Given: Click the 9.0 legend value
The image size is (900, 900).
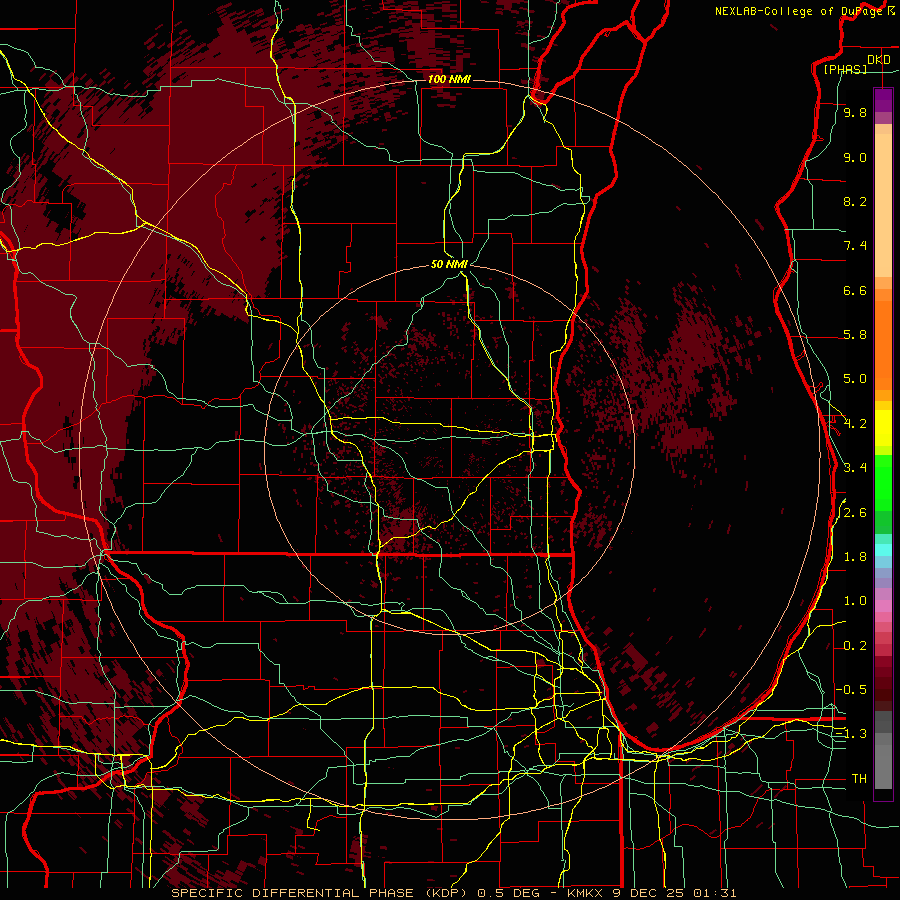Looking at the screenshot, I should click(855, 157).
